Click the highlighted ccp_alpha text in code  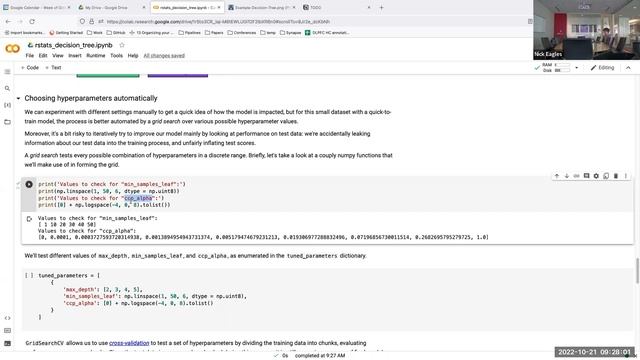[x=138, y=198]
